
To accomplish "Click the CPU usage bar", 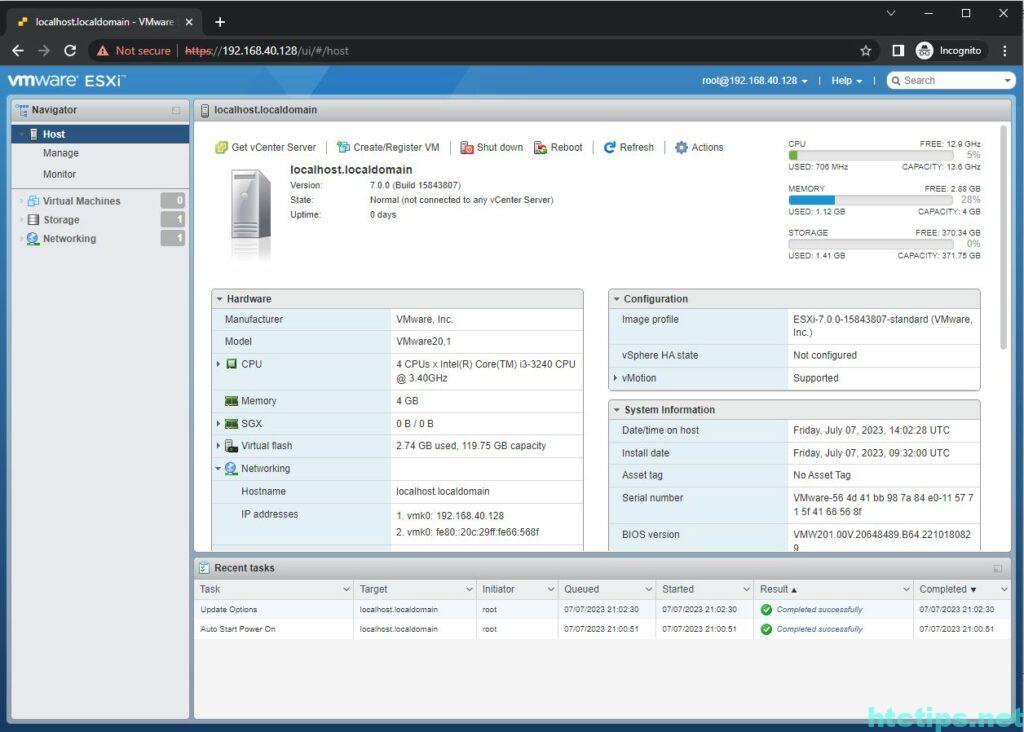I will [x=871, y=155].
